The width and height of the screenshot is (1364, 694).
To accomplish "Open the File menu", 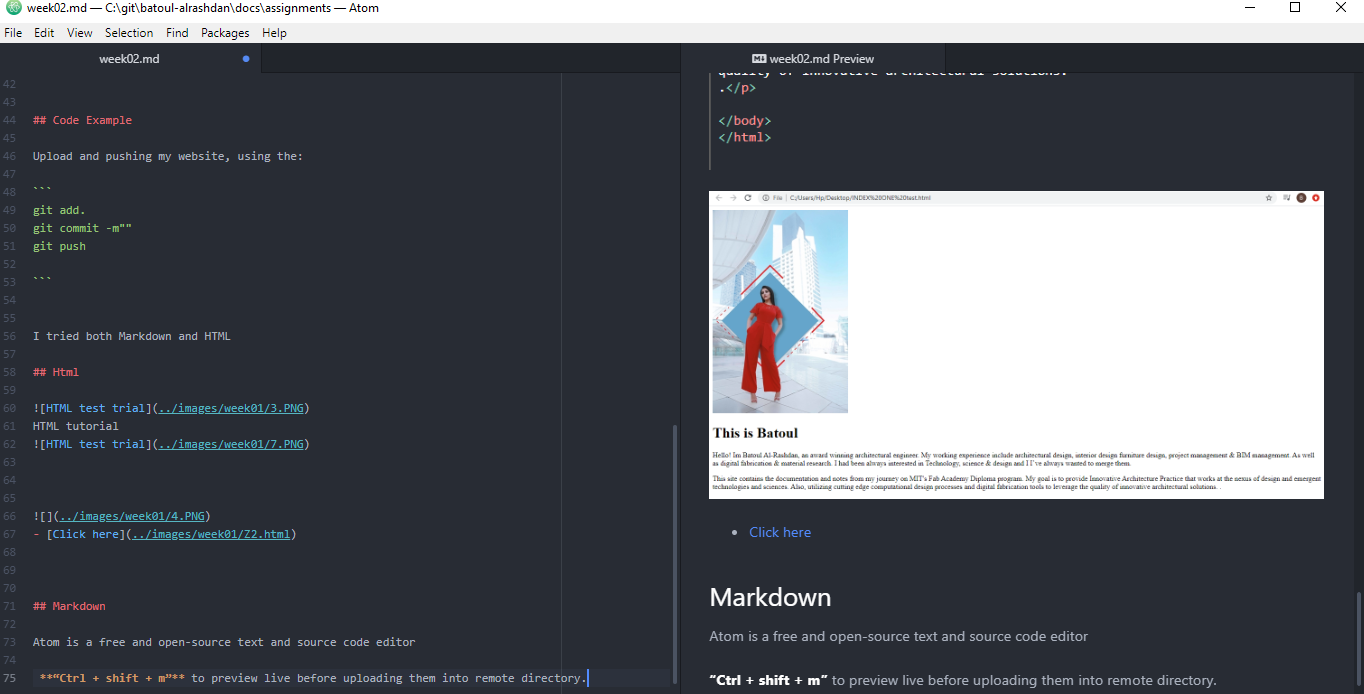I will pyautogui.click(x=13, y=33).
